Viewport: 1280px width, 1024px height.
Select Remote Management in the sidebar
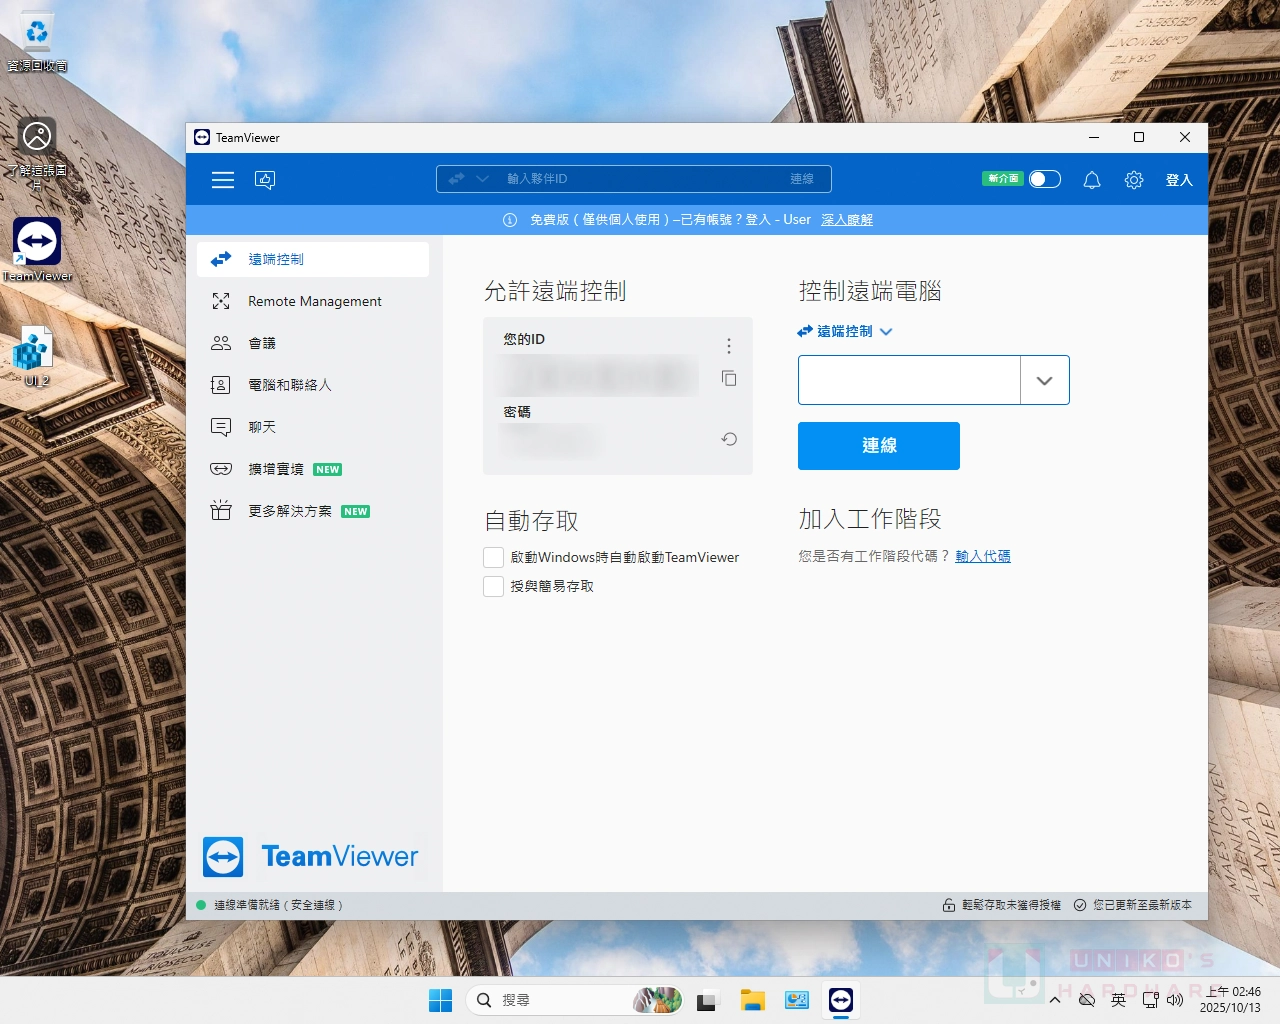tap(314, 301)
